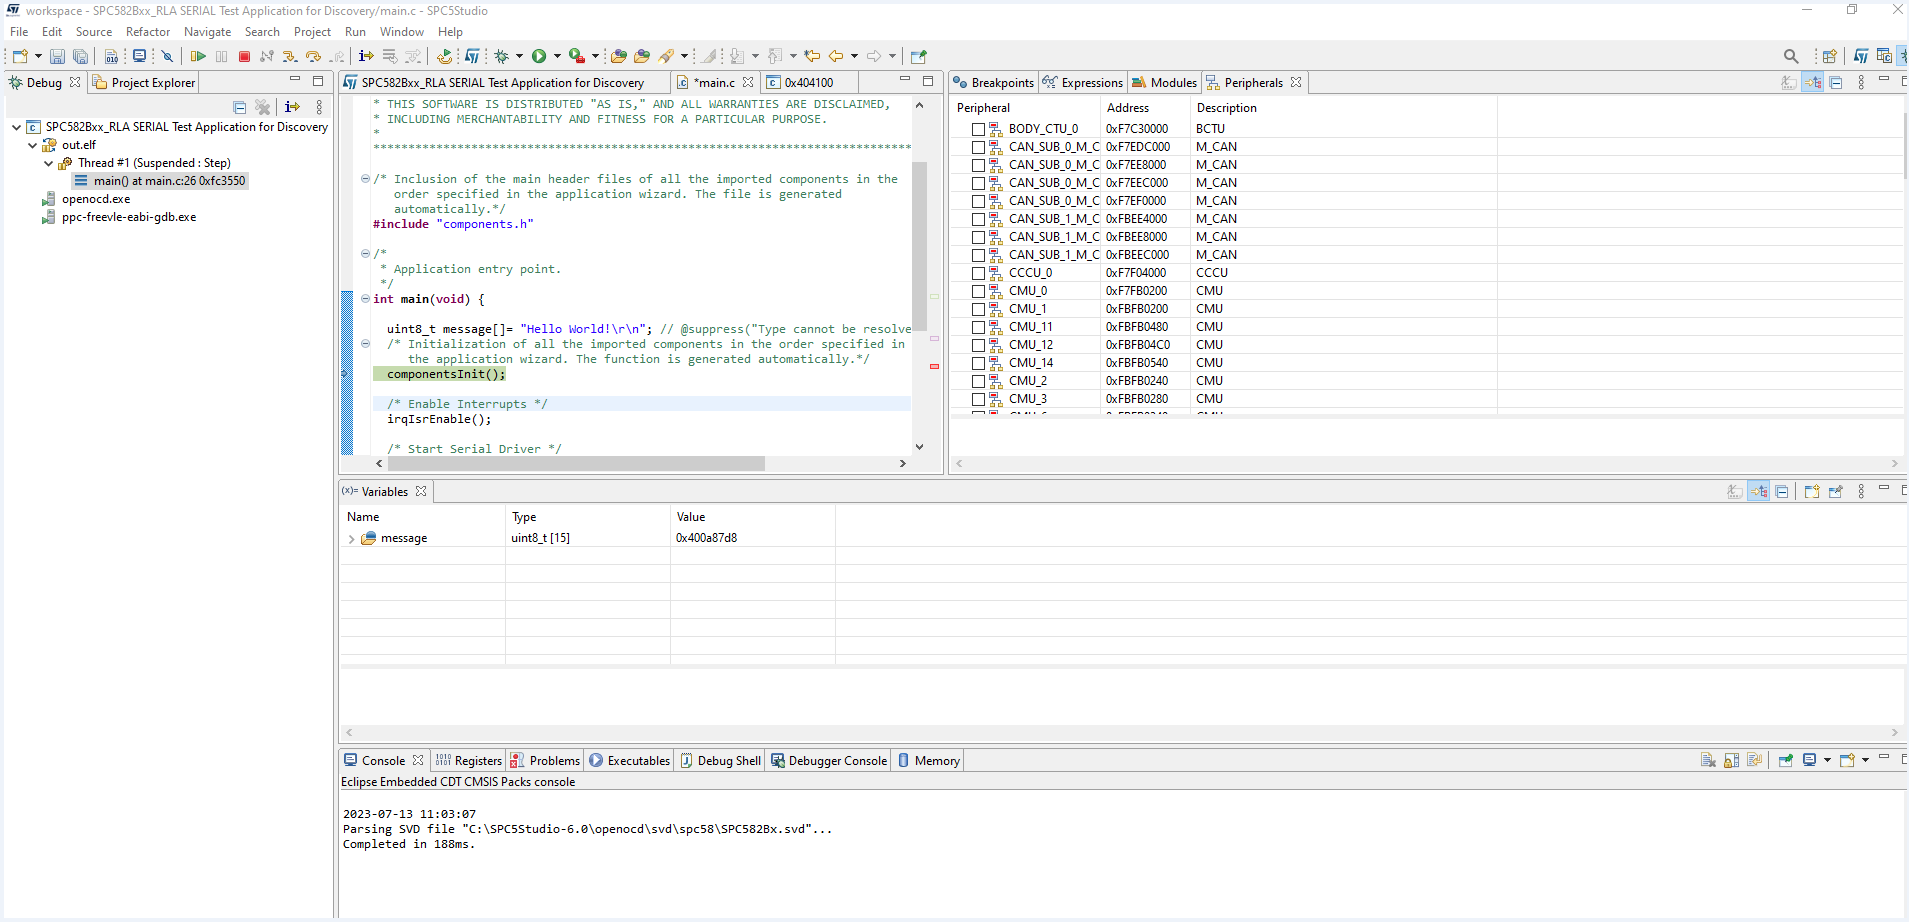Step Return from the current function
1909x922 pixels.
click(x=338, y=57)
